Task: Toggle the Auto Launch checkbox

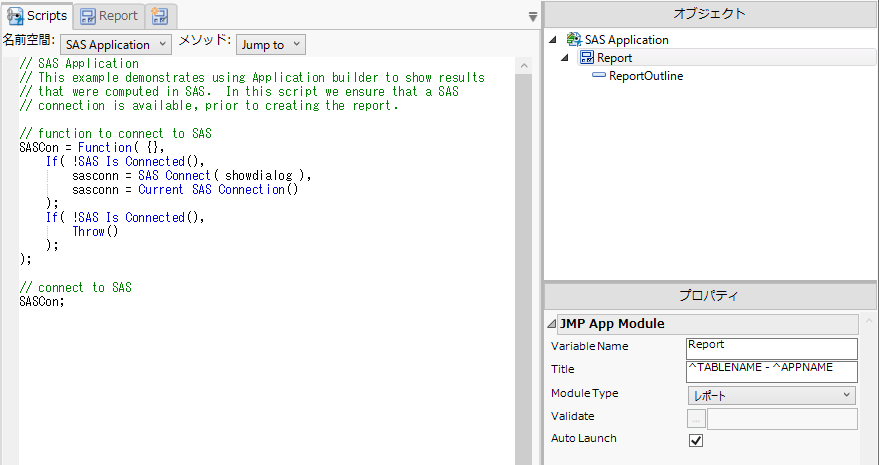Action: coord(697,440)
